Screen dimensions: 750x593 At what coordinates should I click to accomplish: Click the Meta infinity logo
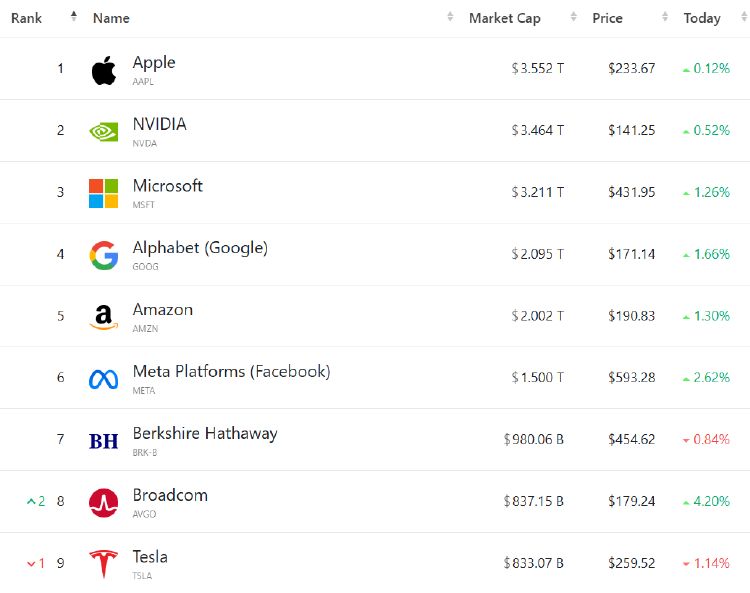pyautogui.click(x=104, y=379)
